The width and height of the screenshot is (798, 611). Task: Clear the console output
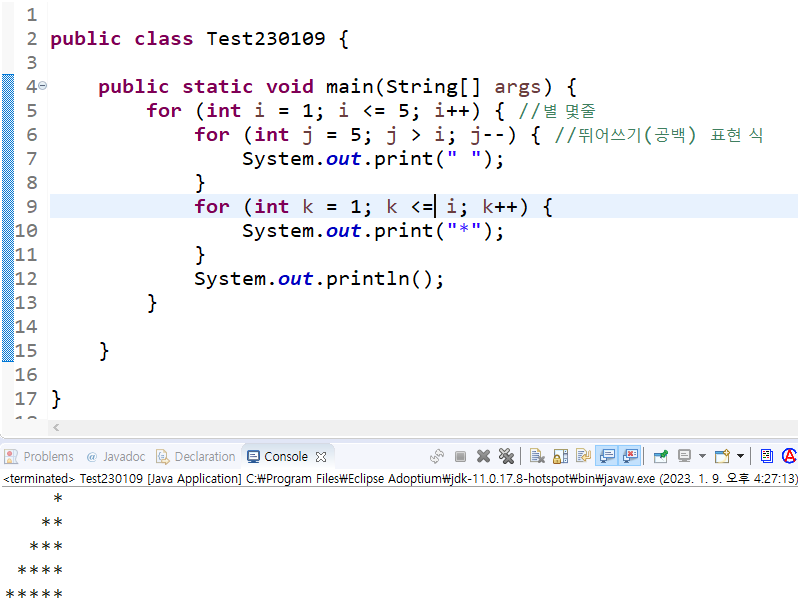point(537,456)
